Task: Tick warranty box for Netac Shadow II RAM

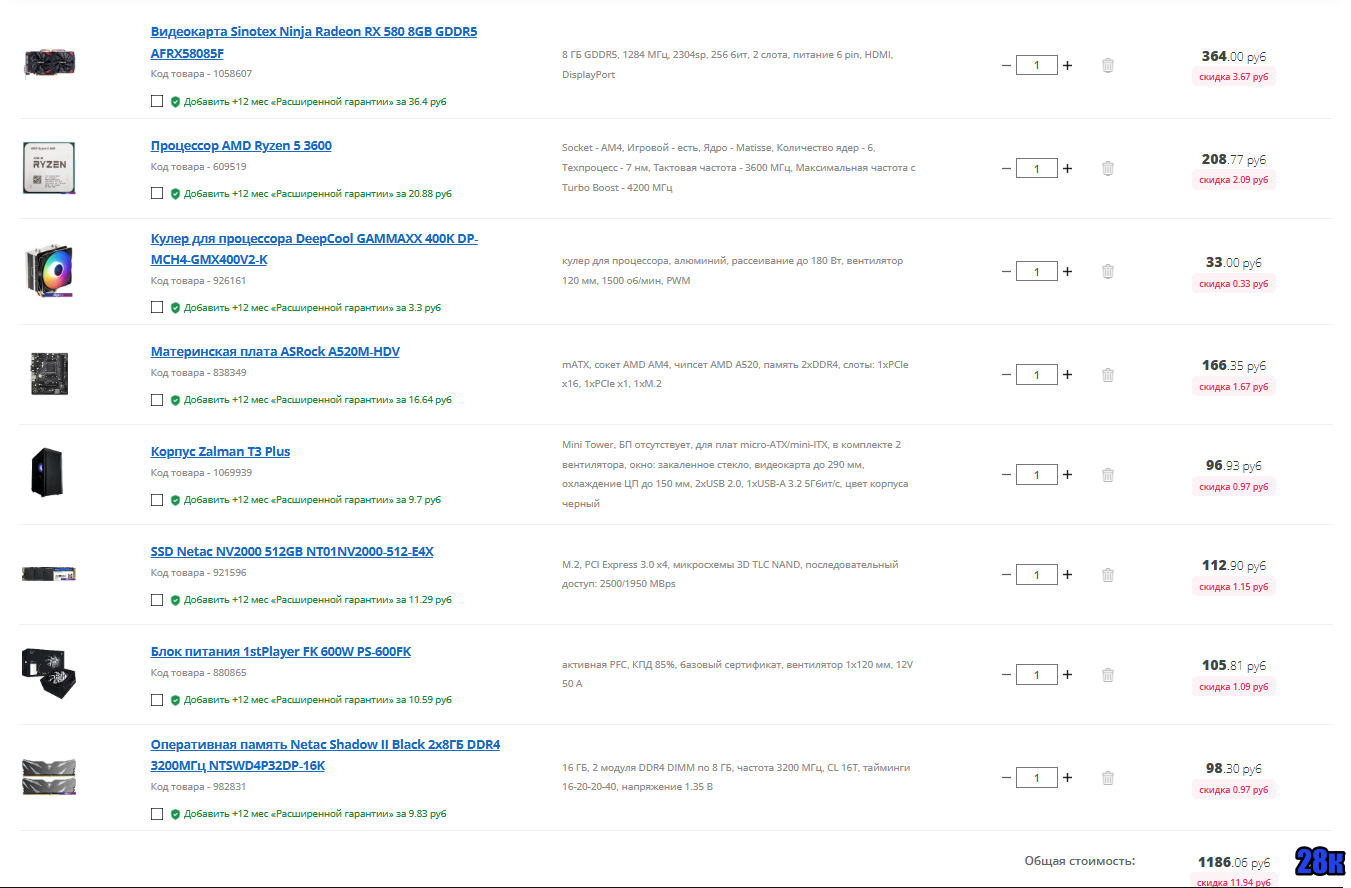Action: pos(157,813)
